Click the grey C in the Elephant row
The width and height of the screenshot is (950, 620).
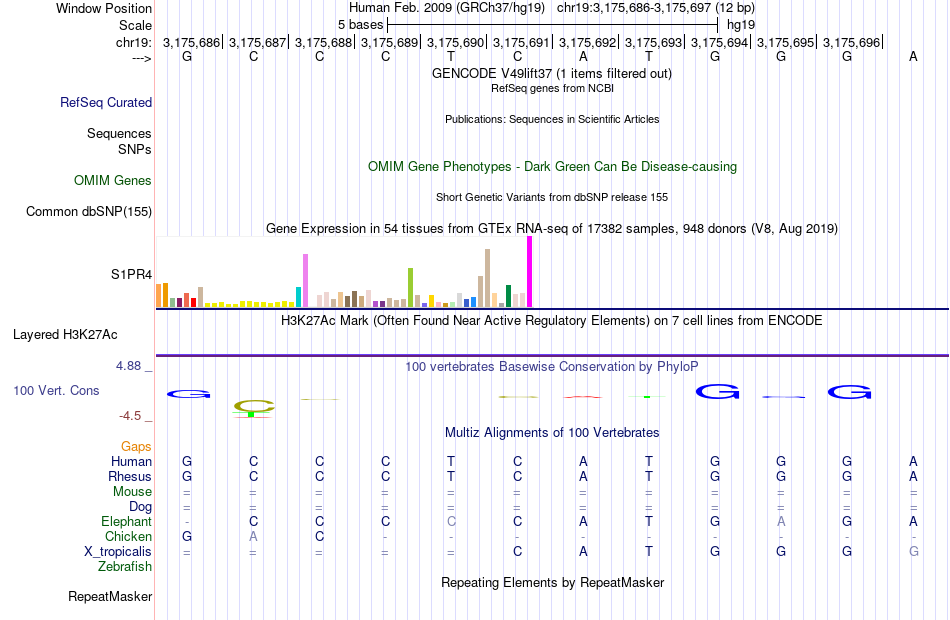click(451, 521)
